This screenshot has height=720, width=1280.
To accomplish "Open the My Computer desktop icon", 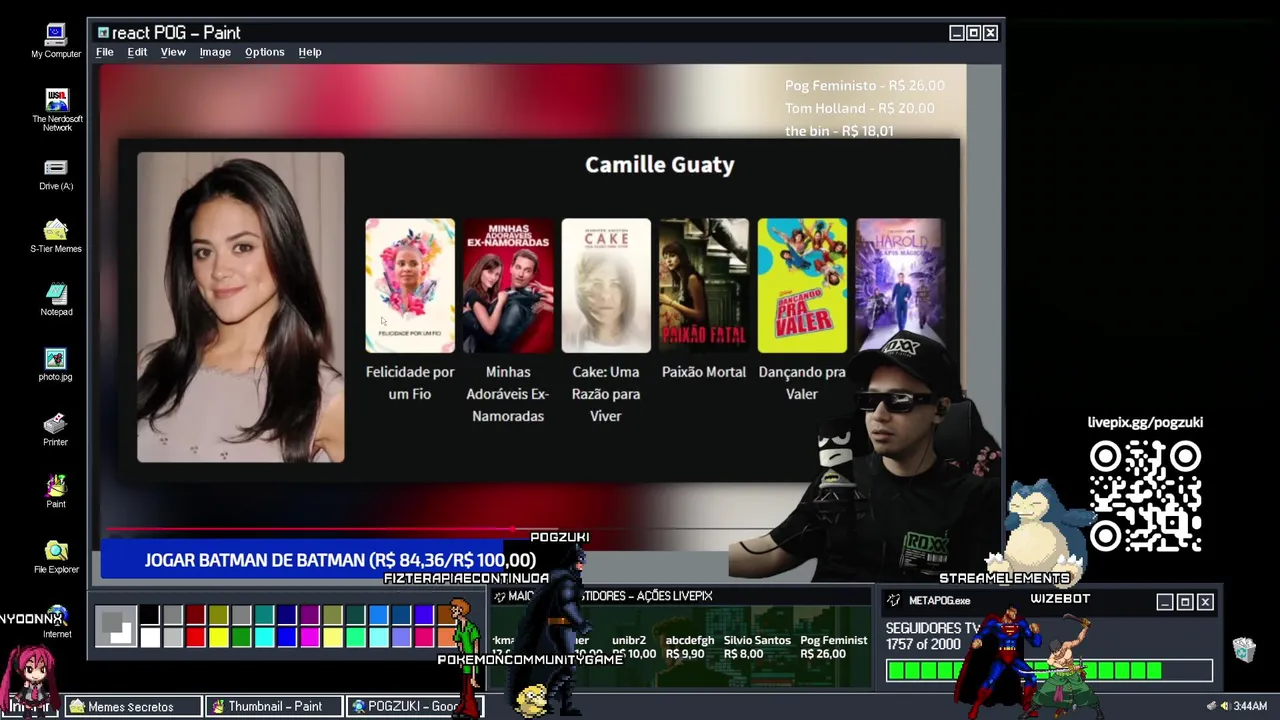I will click(x=56, y=40).
